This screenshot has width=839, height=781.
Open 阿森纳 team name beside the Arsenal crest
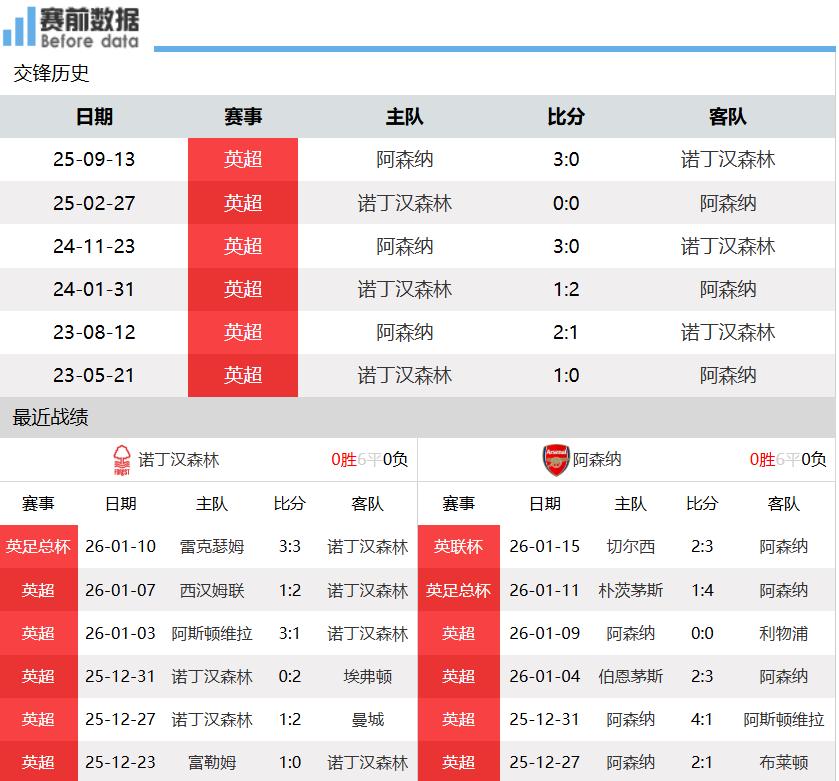pyautogui.click(x=597, y=460)
